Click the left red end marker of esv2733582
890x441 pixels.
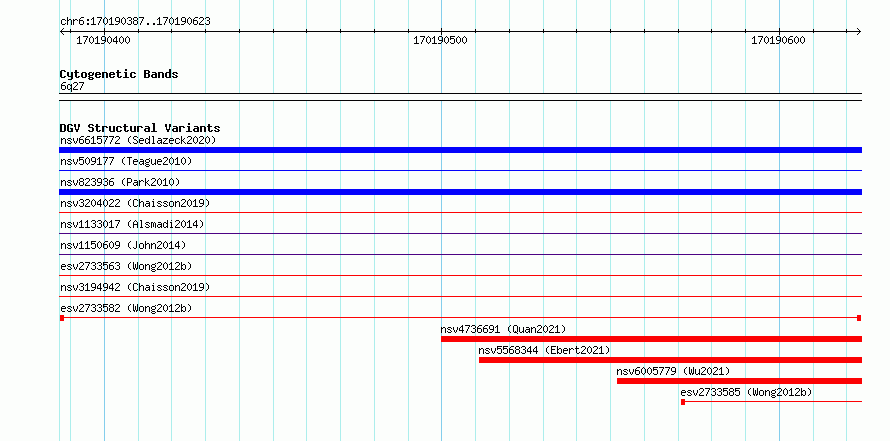62,318
